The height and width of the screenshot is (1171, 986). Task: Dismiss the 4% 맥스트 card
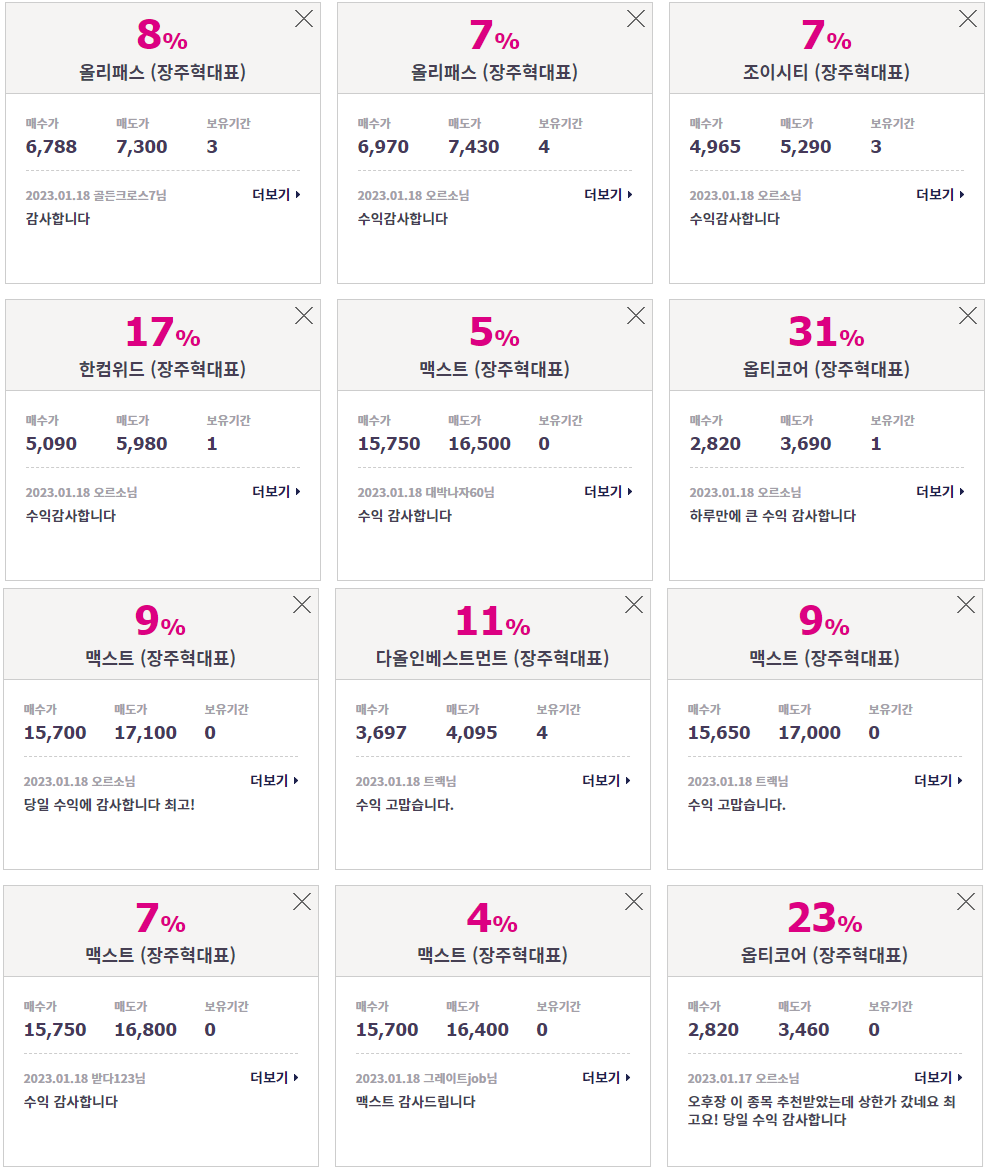(634, 902)
